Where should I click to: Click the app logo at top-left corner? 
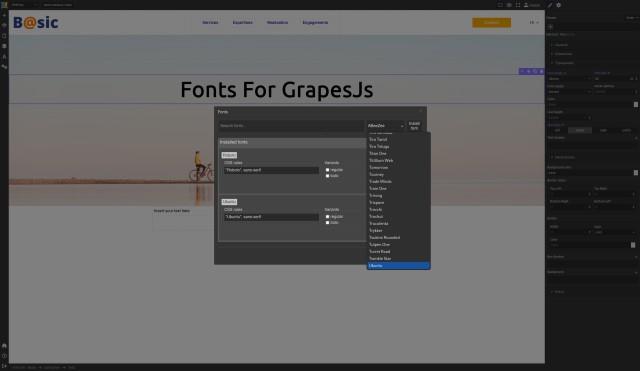[4, 4]
